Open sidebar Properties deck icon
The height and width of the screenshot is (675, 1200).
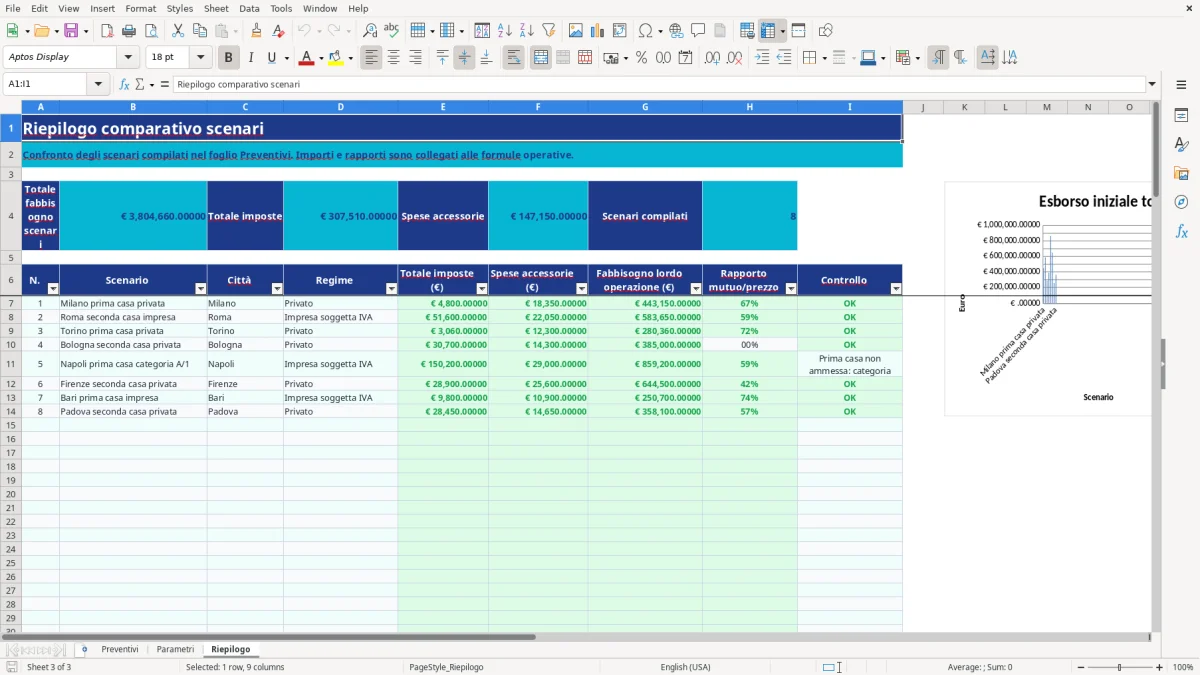coord(1181,115)
